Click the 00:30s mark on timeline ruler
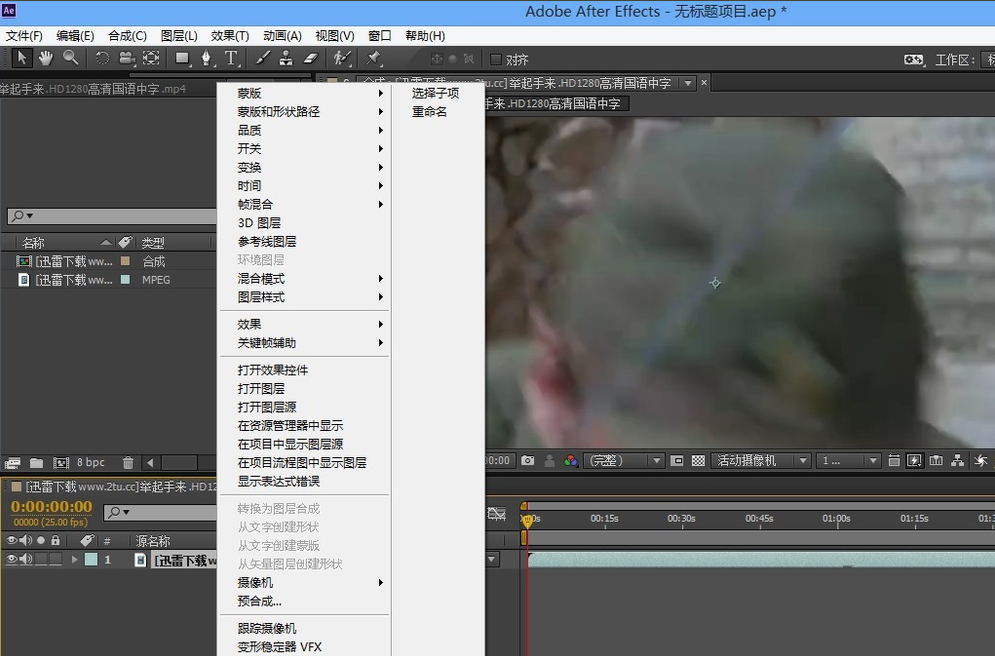Screen dimensions: 995x656 coord(681,519)
